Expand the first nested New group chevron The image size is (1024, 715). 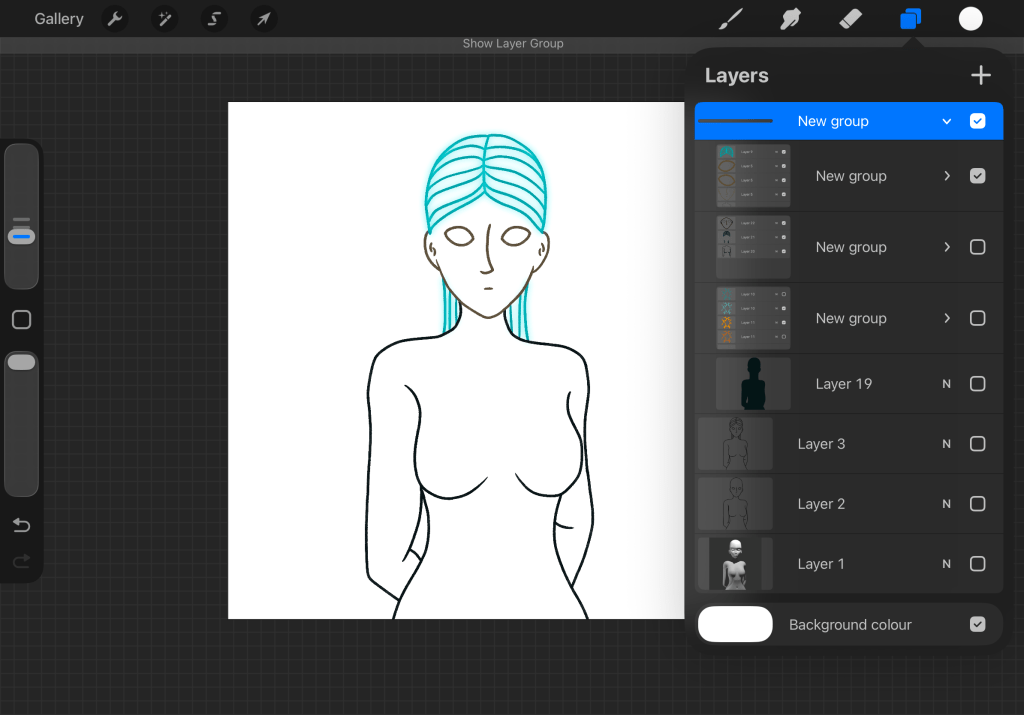[x=946, y=176]
